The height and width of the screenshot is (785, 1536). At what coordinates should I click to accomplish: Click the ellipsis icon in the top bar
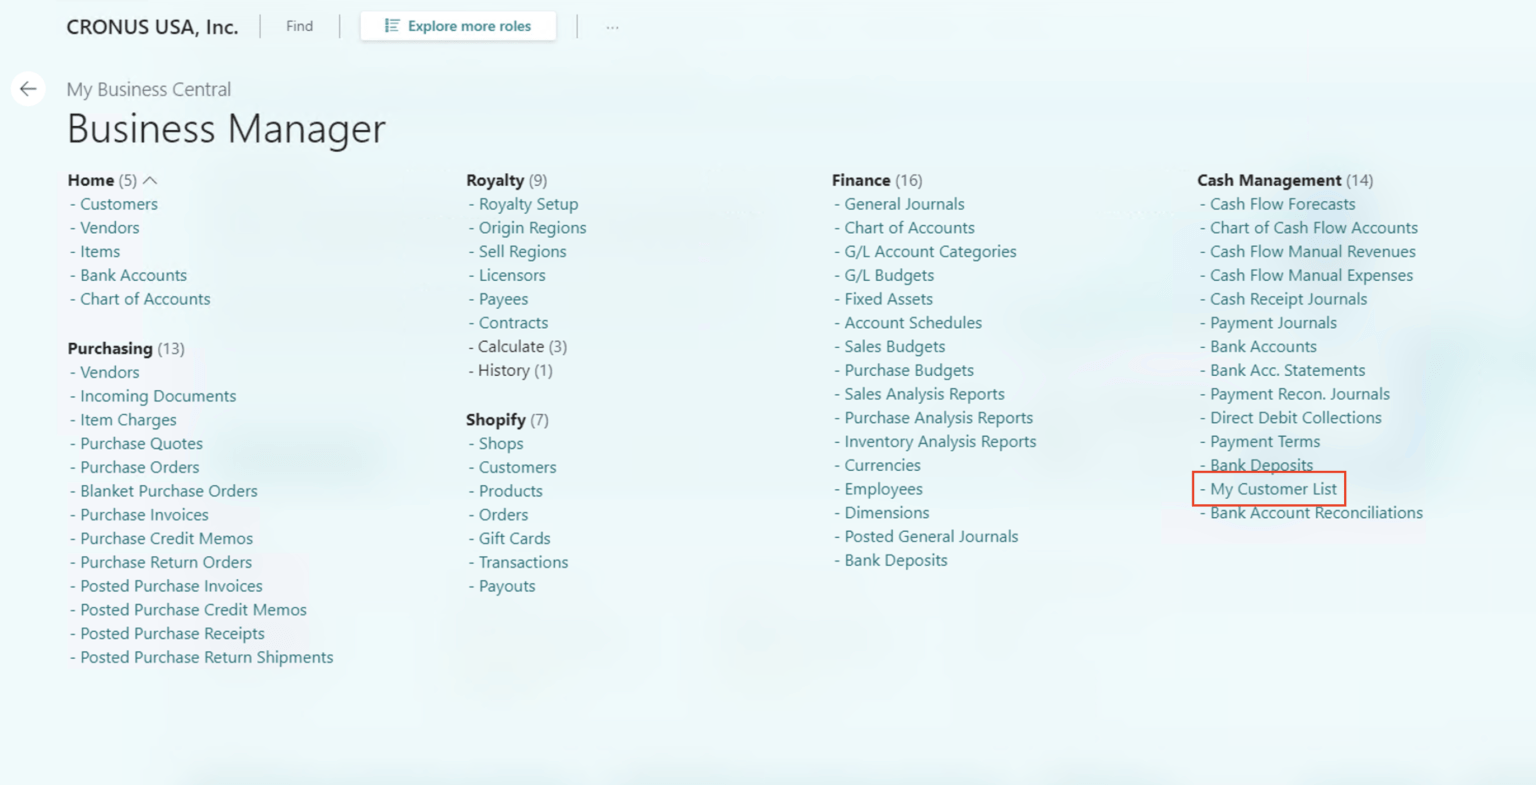(611, 26)
